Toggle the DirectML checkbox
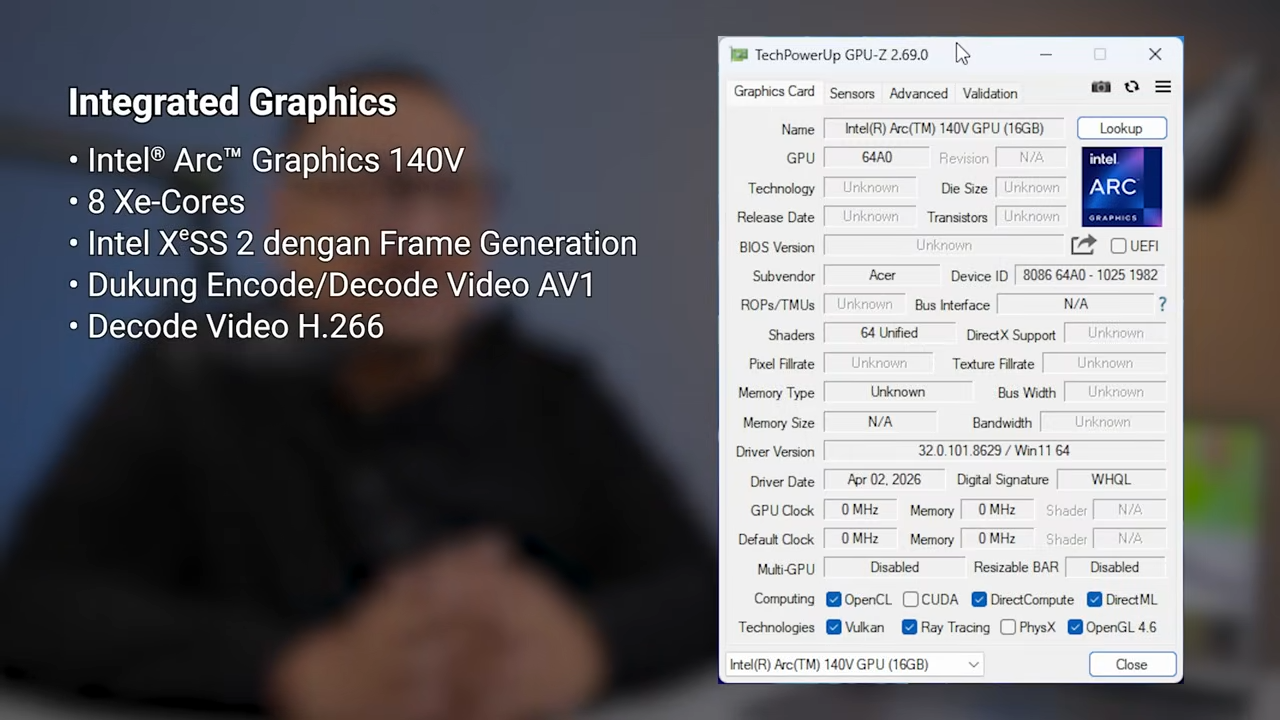This screenshot has width=1280, height=720. tap(1094, 599)
